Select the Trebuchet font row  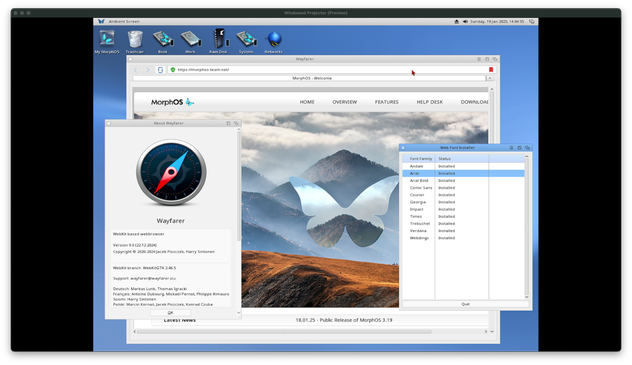pos(463,224)
